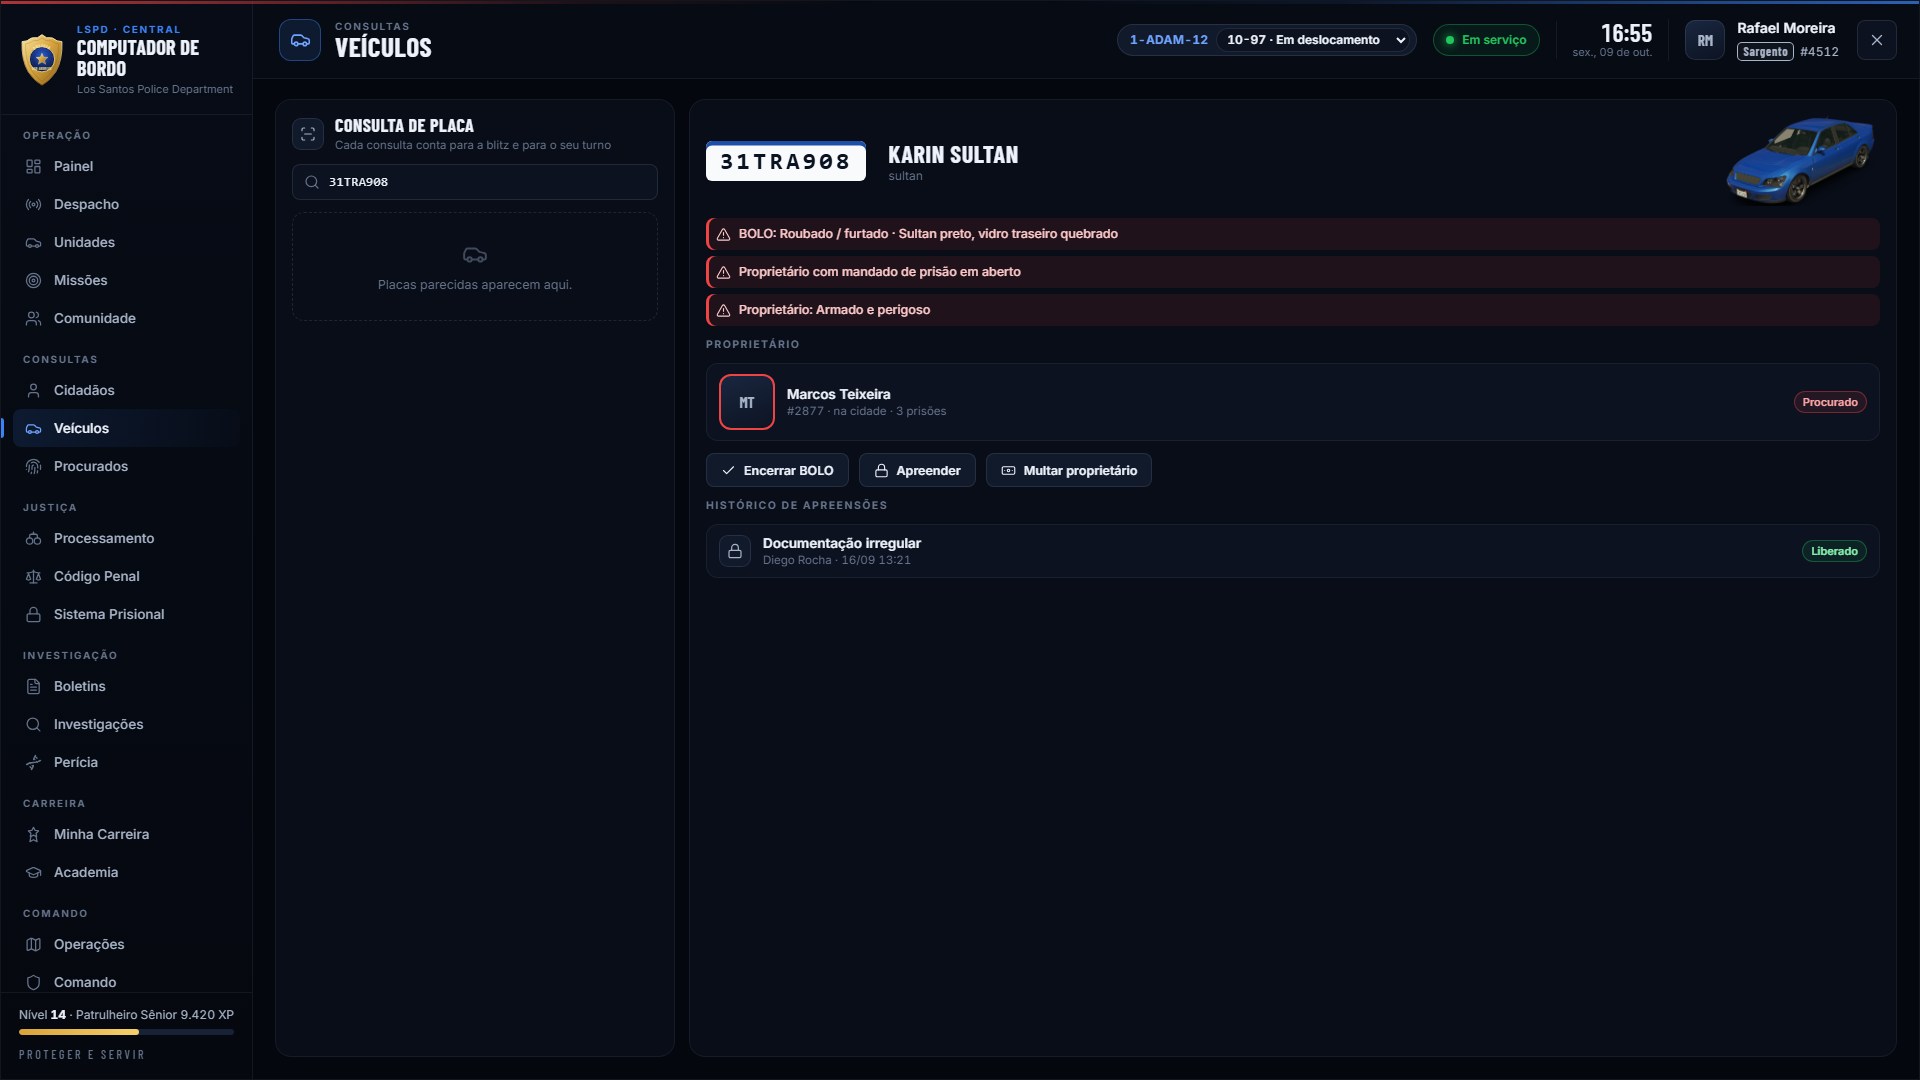Click the search magnifier icon in plate field

pos(312,182)
